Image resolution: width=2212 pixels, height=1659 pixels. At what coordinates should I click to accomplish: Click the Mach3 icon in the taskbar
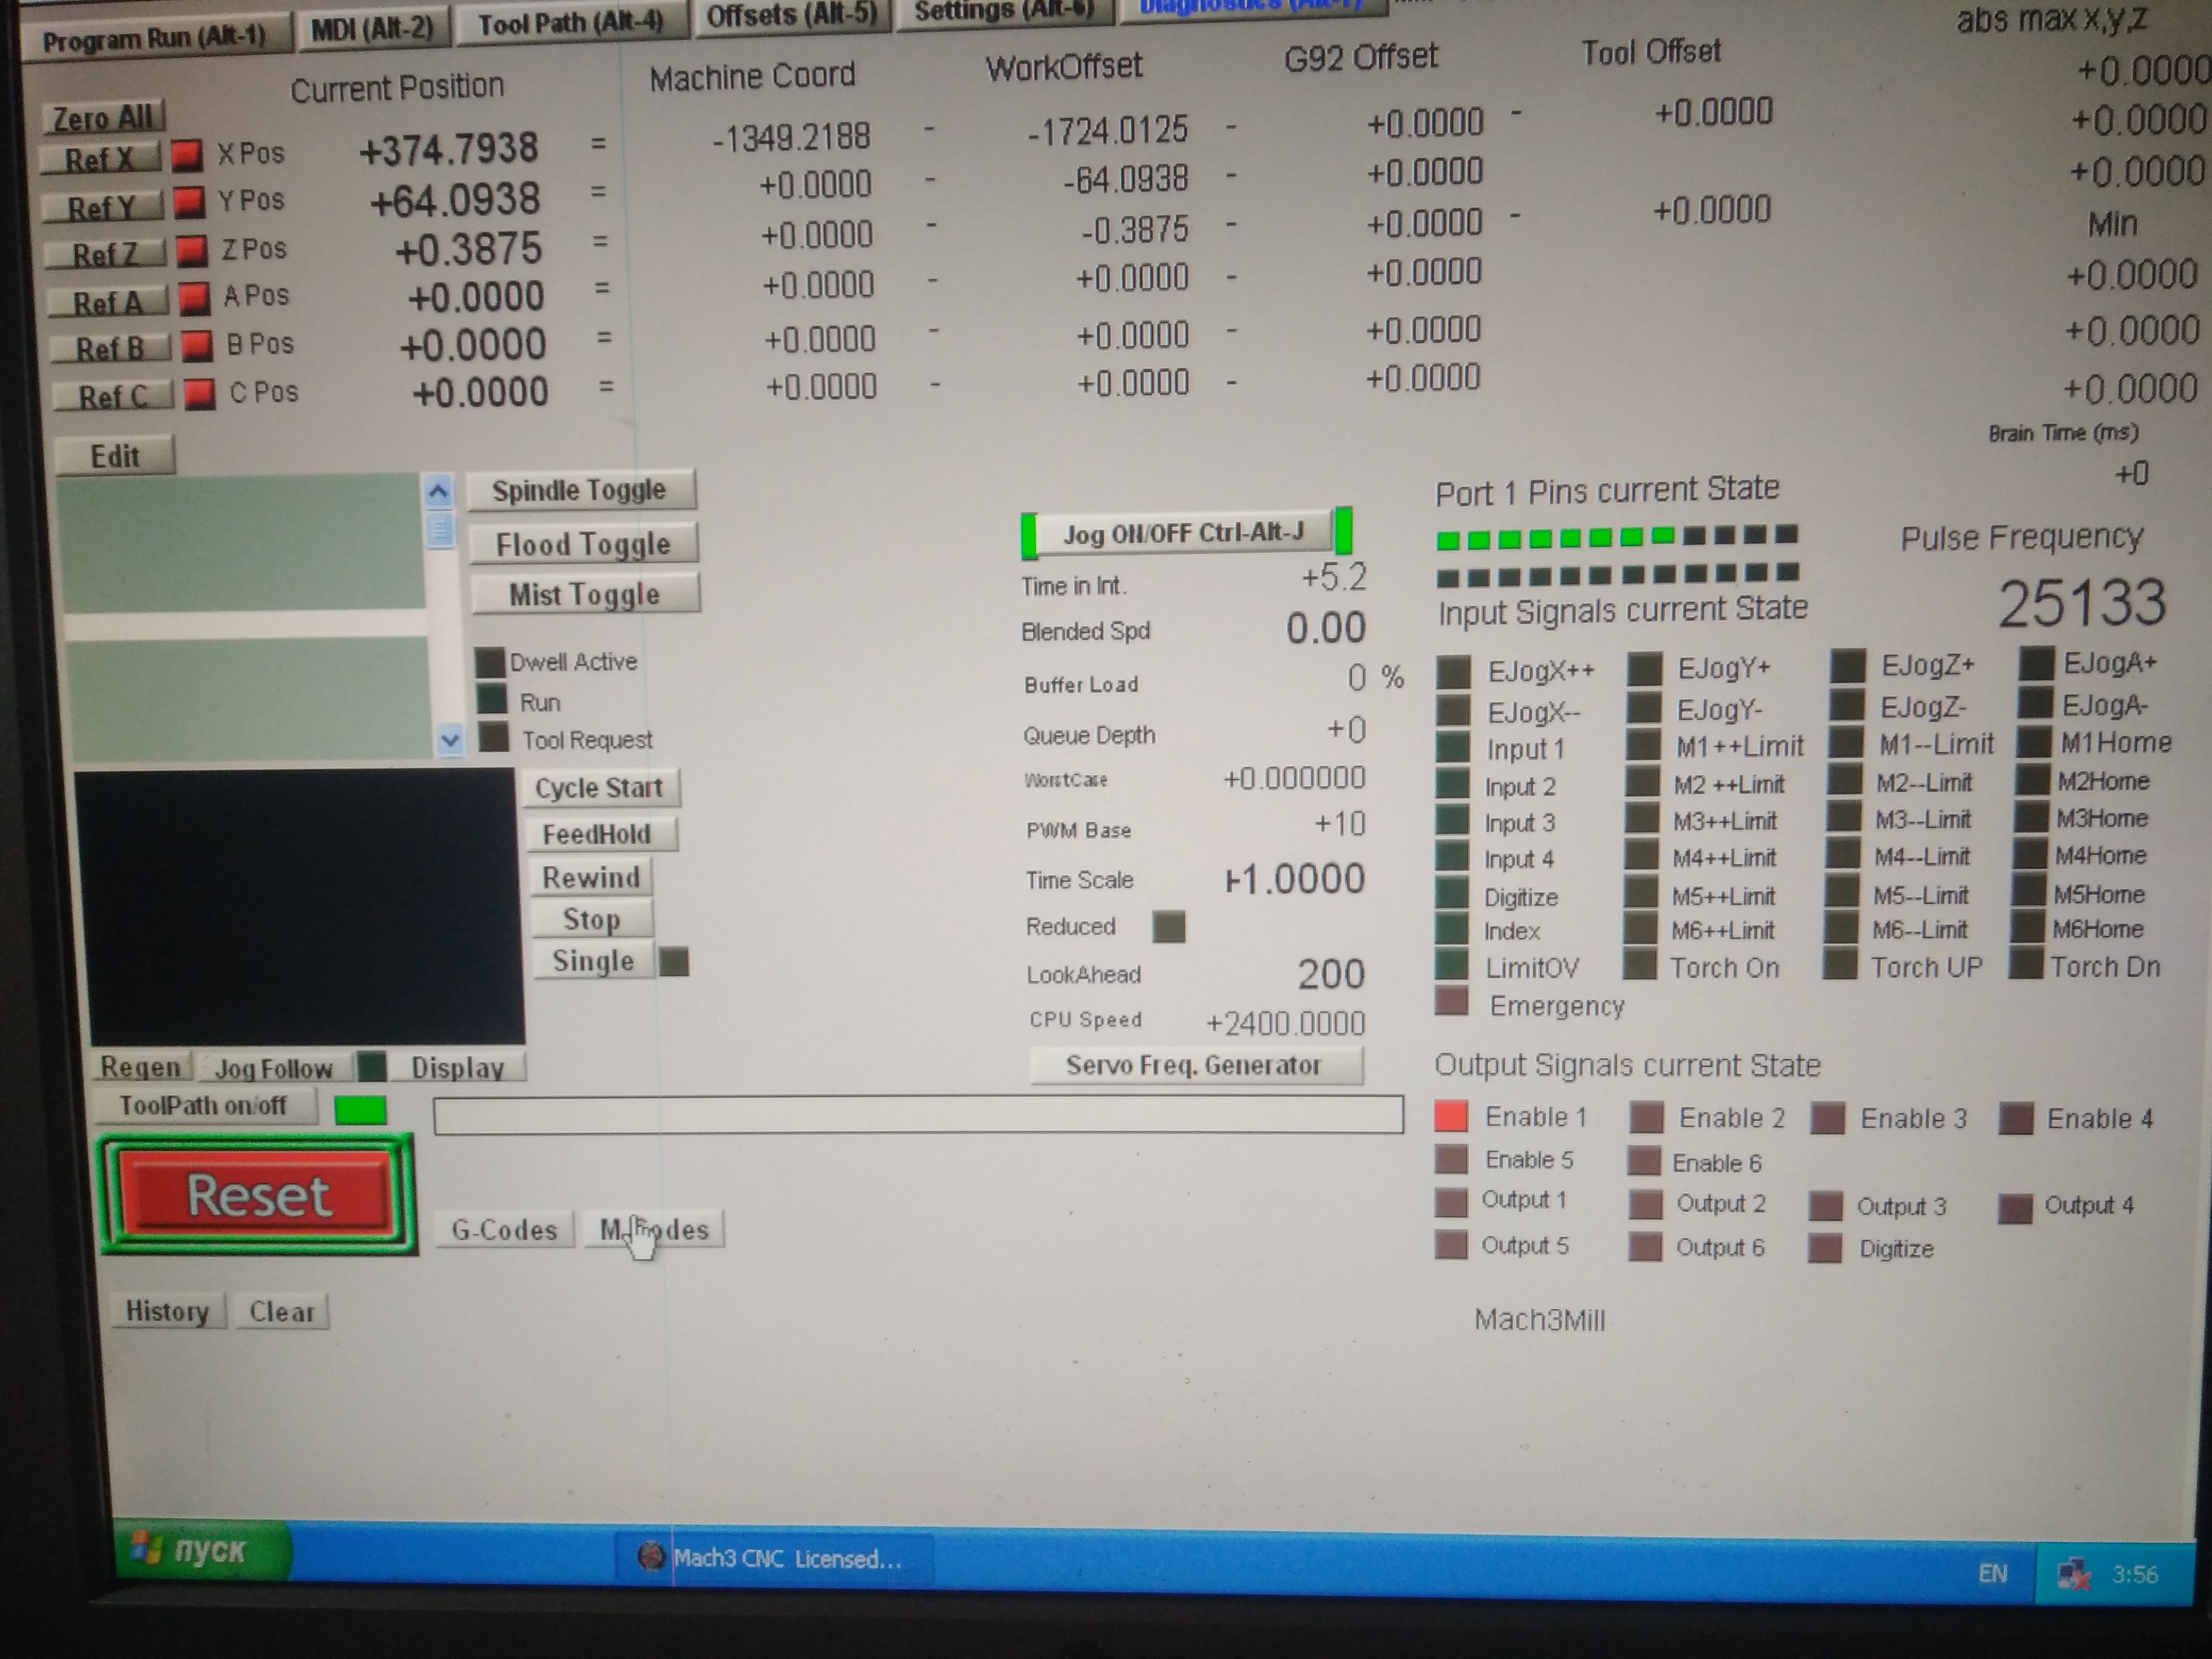(651, 1556)
